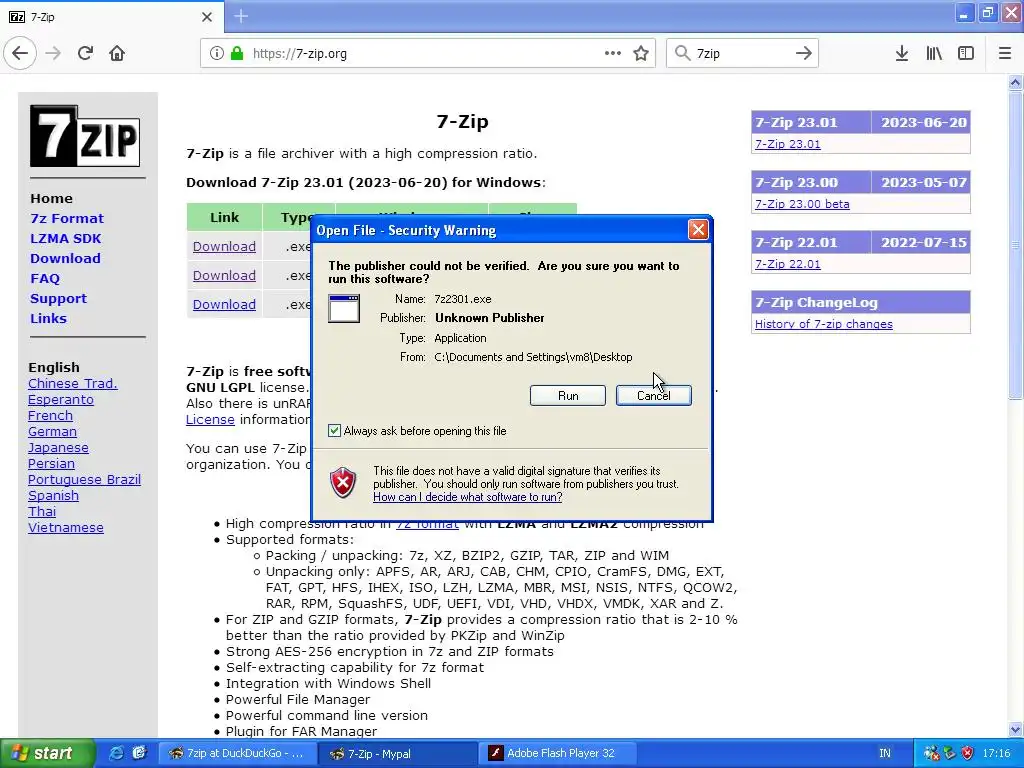Image resolution: width=1024 pixels, height=768 pixels.
Task: Switch language to Japanese
Action: point(58,447)
